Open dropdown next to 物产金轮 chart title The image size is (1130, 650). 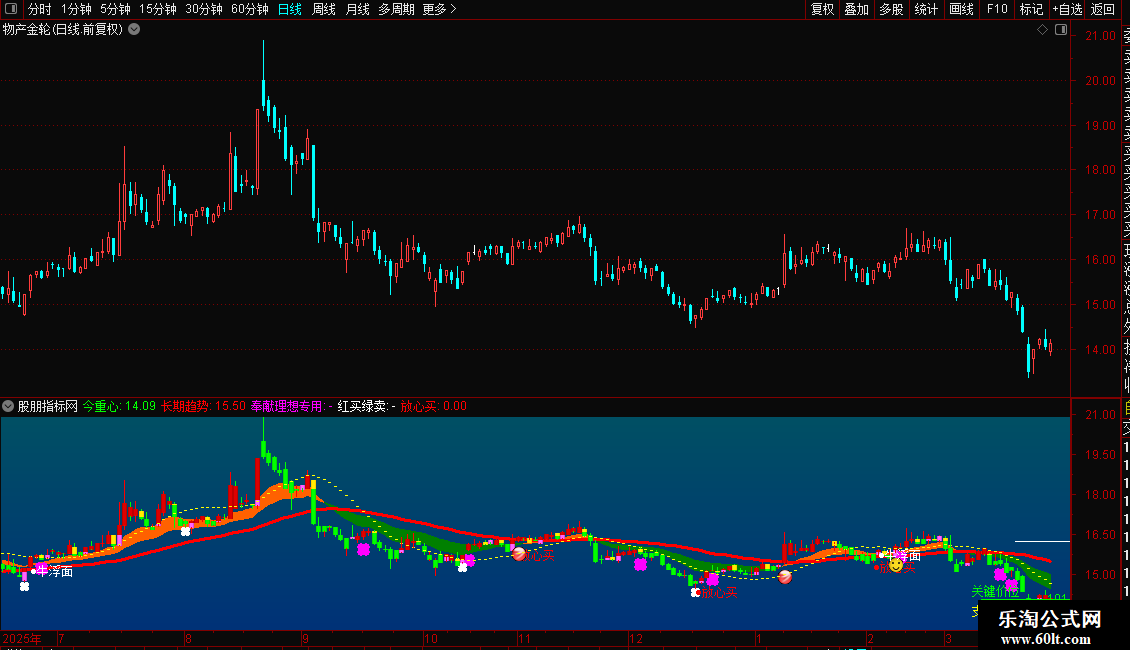tap(134, 30)
